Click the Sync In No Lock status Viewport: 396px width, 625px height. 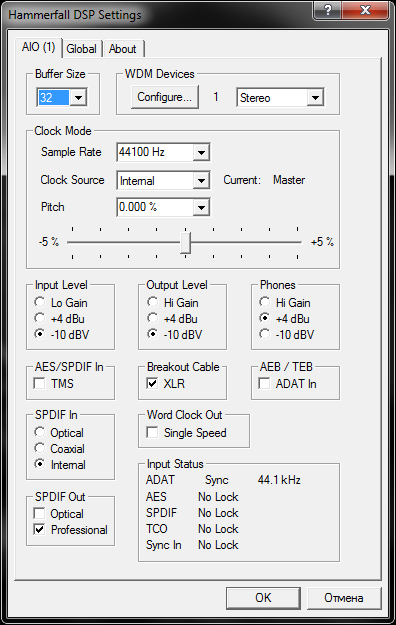click(218, 545)
